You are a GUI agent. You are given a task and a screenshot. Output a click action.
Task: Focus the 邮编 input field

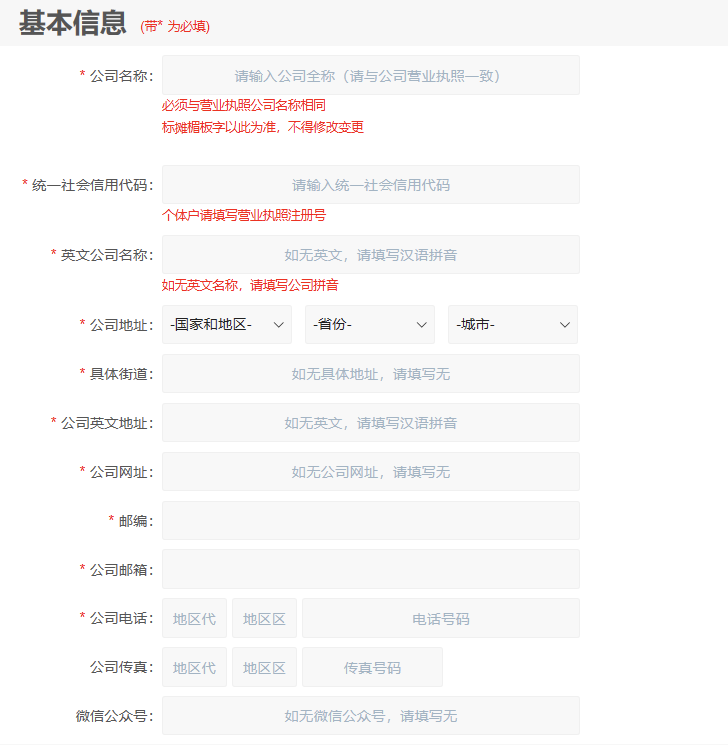pyautogui.click(x=371, y=520)
